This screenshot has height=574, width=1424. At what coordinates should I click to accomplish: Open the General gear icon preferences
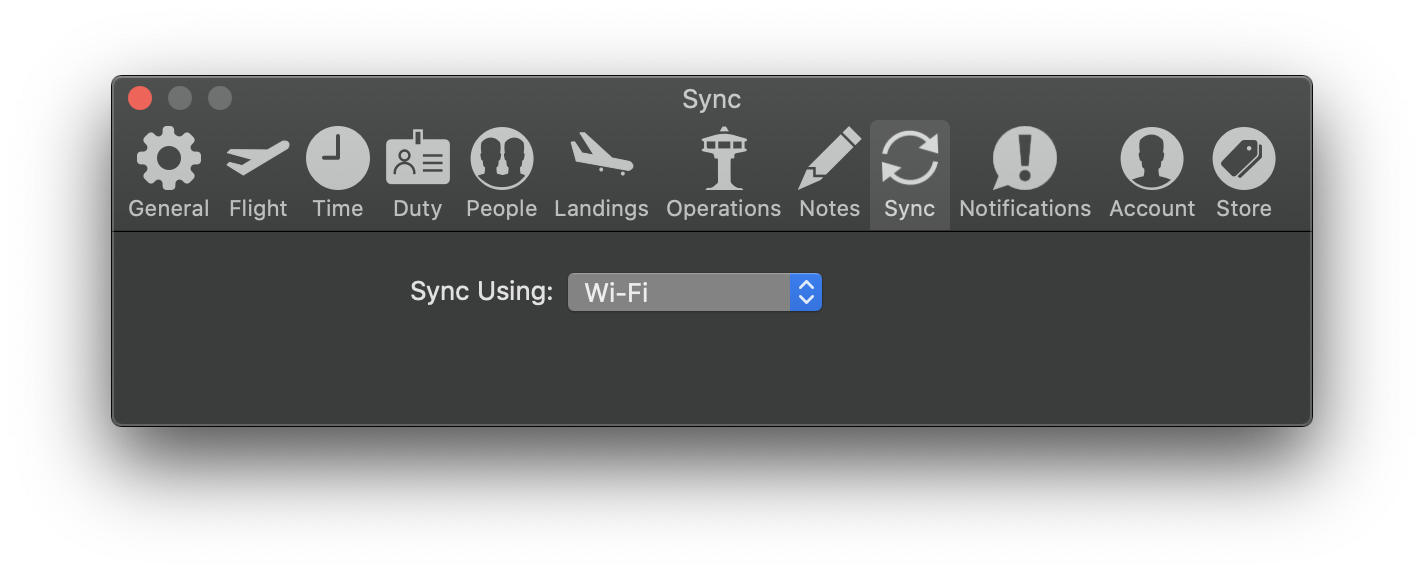(x=169, y=158)
